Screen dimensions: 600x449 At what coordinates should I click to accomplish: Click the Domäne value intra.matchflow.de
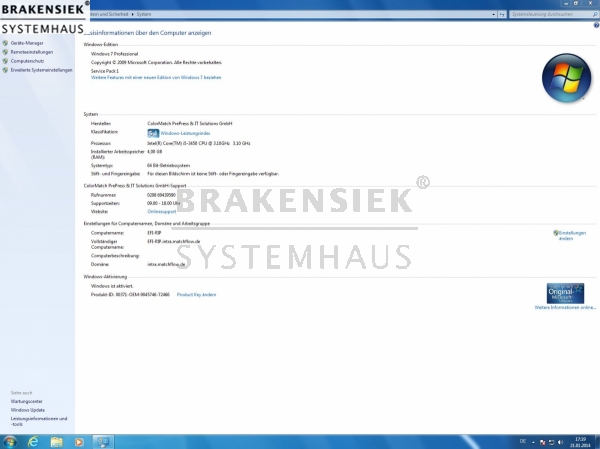point(166,264)
